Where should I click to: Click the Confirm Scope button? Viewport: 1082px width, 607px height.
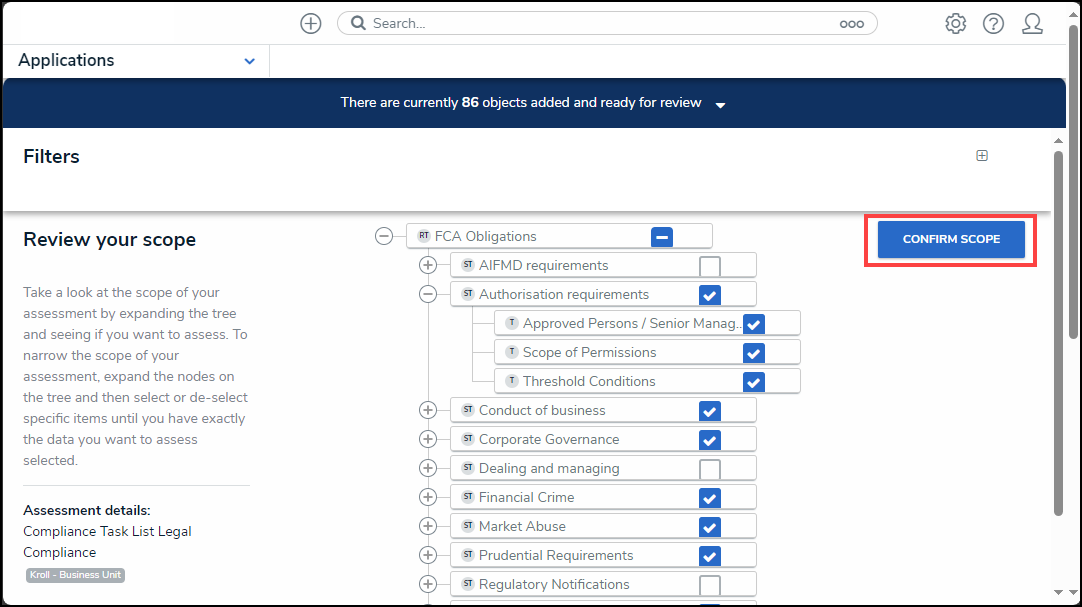pos(950,240)
